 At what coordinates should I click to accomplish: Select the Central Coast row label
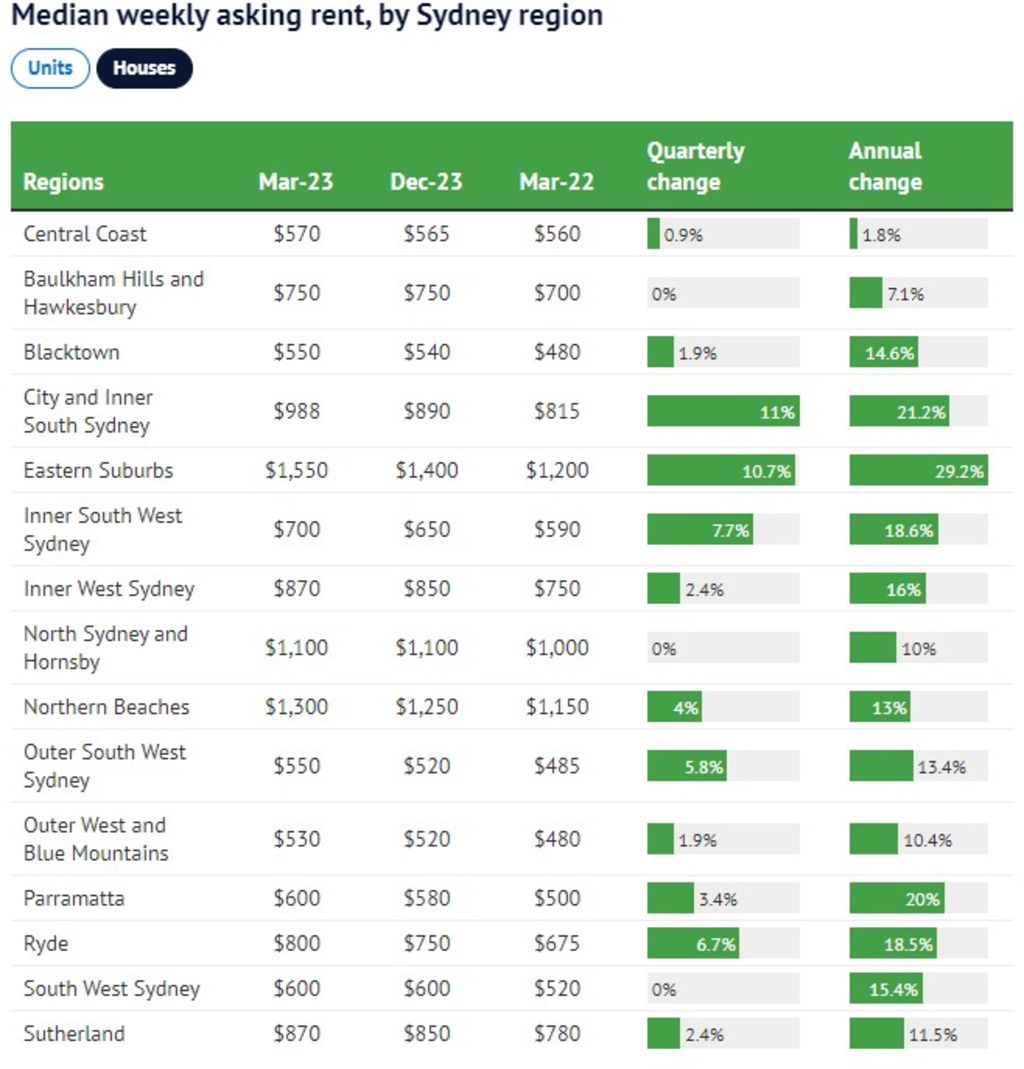click(85, 234)
